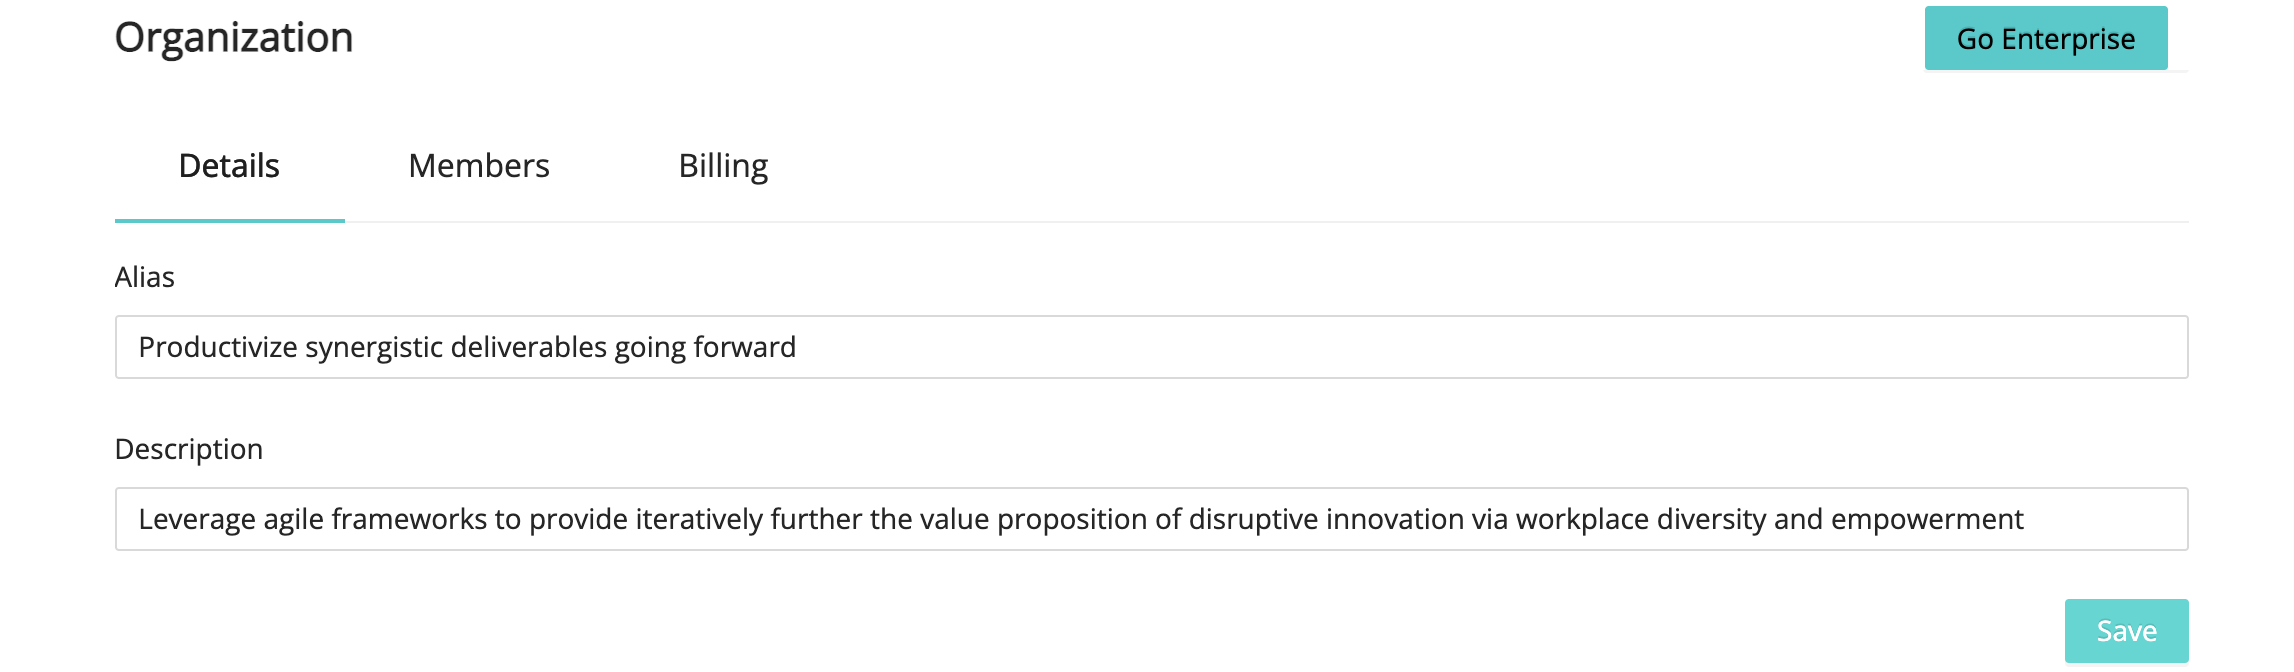Focus the Alias input field
2294x672 pixels.
click(1400, 347)
